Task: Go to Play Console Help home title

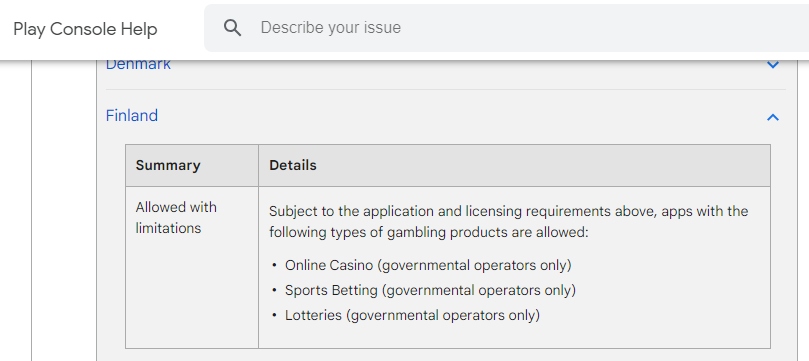Action: [85, 29]
